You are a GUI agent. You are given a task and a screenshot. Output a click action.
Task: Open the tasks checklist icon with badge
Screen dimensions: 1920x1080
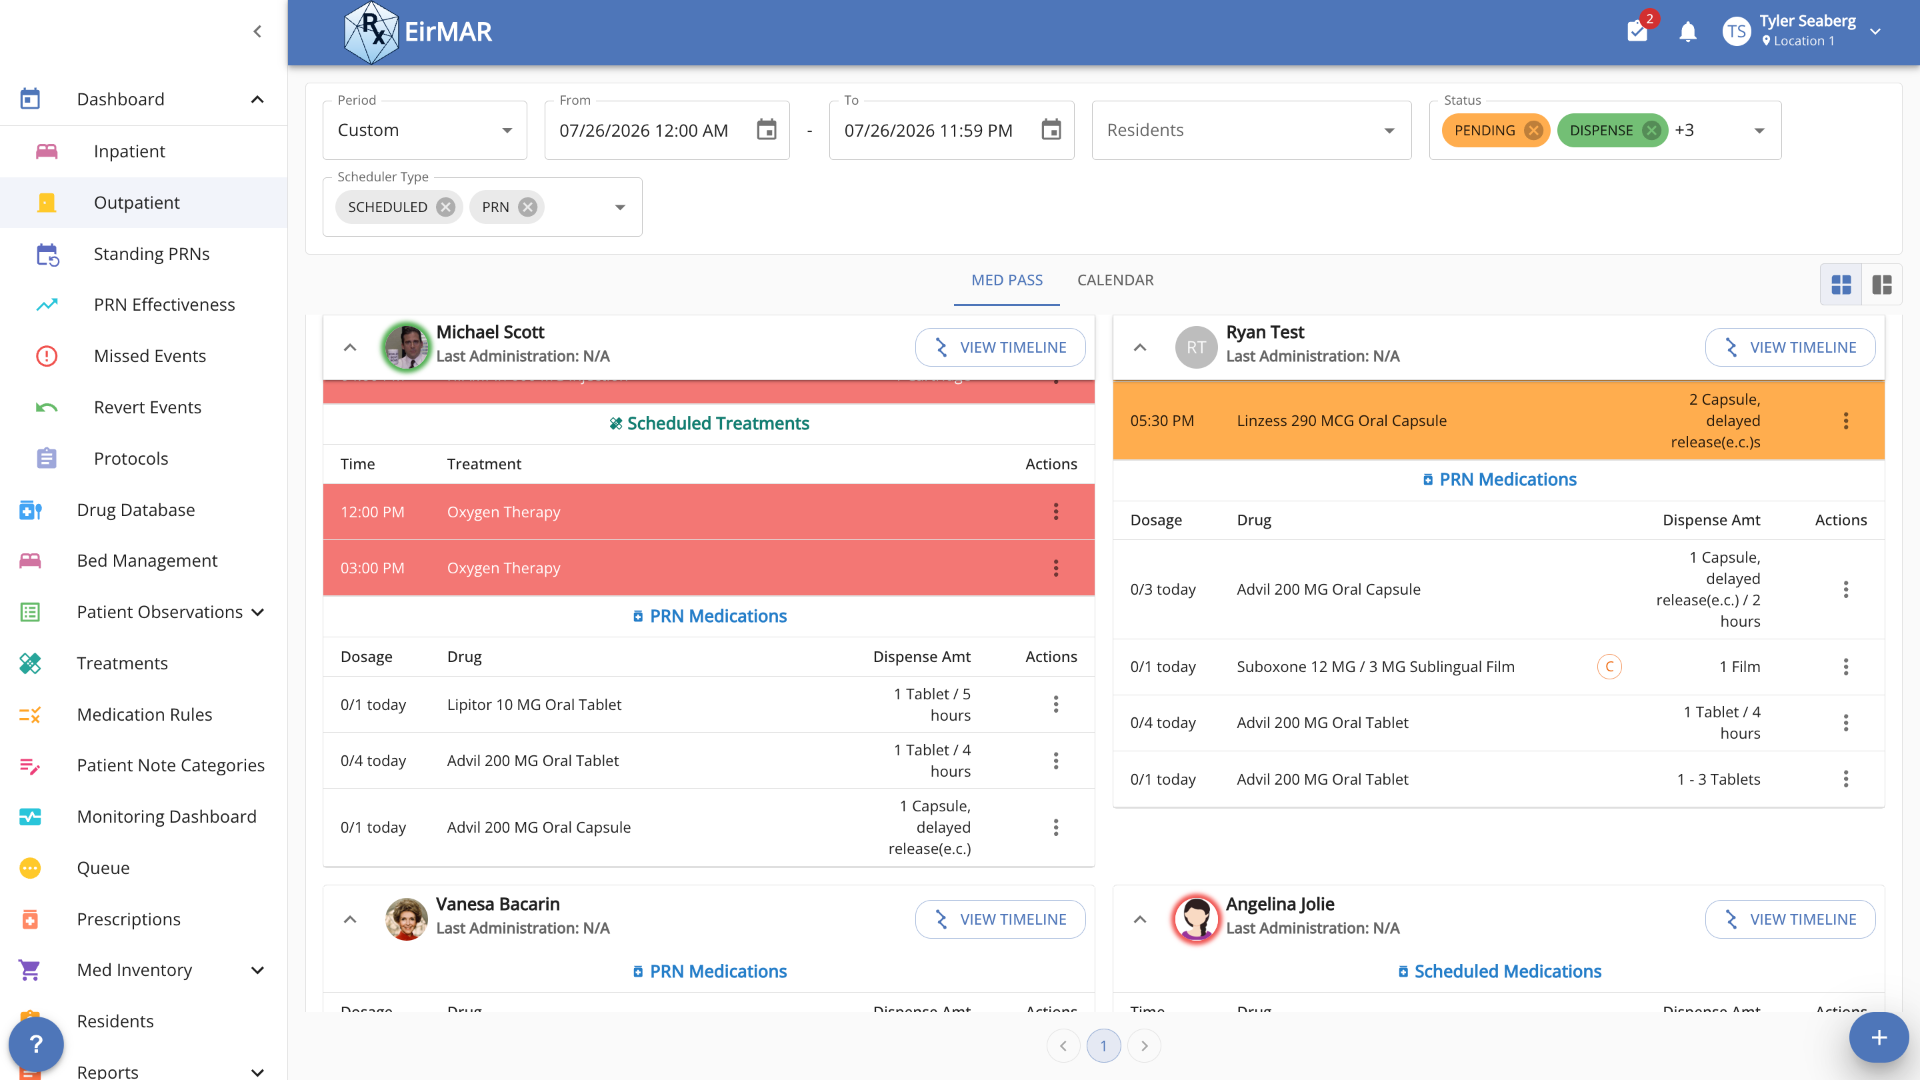pyautogui.click(x=1638, y=31)
